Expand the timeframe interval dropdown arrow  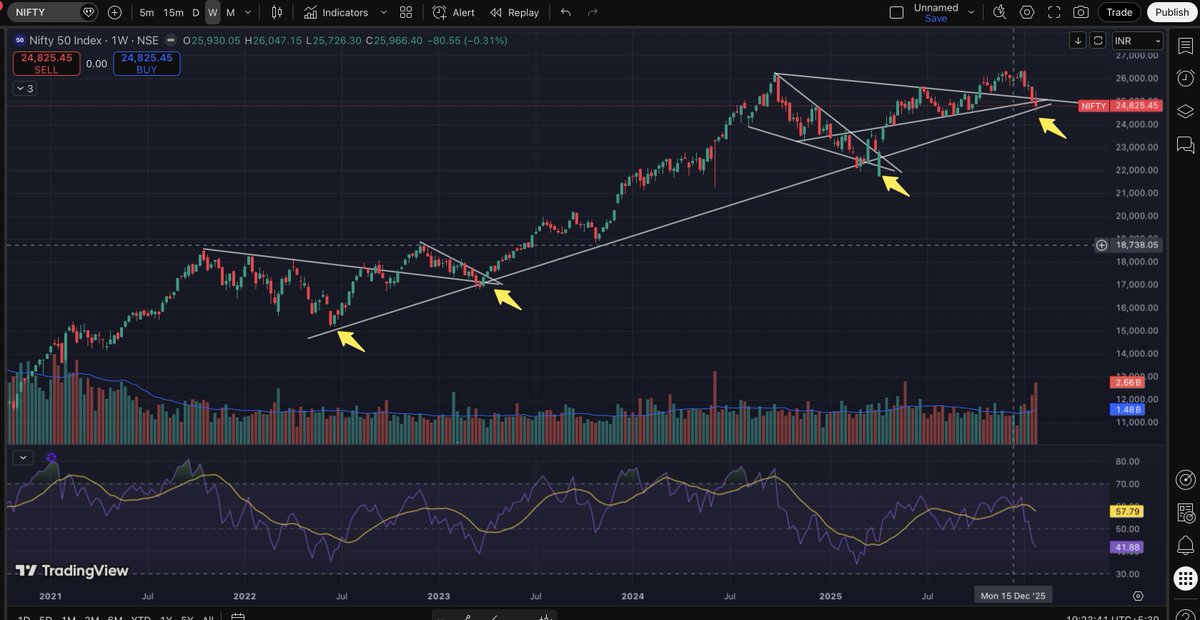[250, 12]
